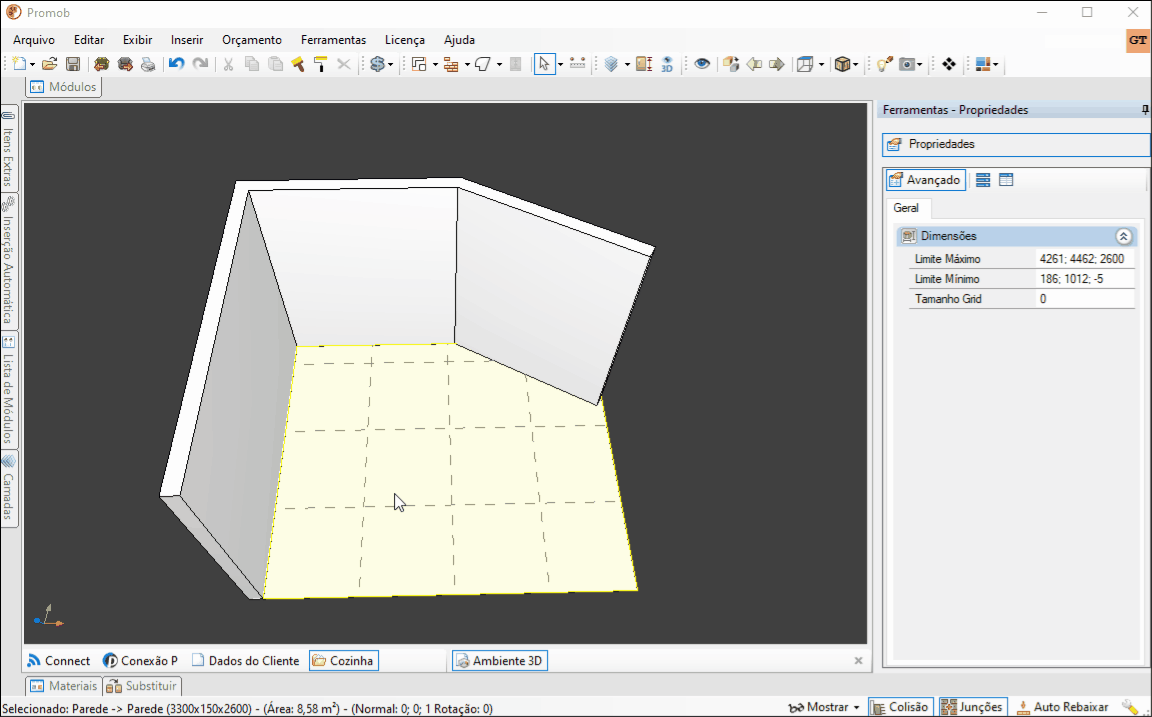The image size is (1152, 717).
Task: Click the brick wall builder icon
Action: click(451, 65)
